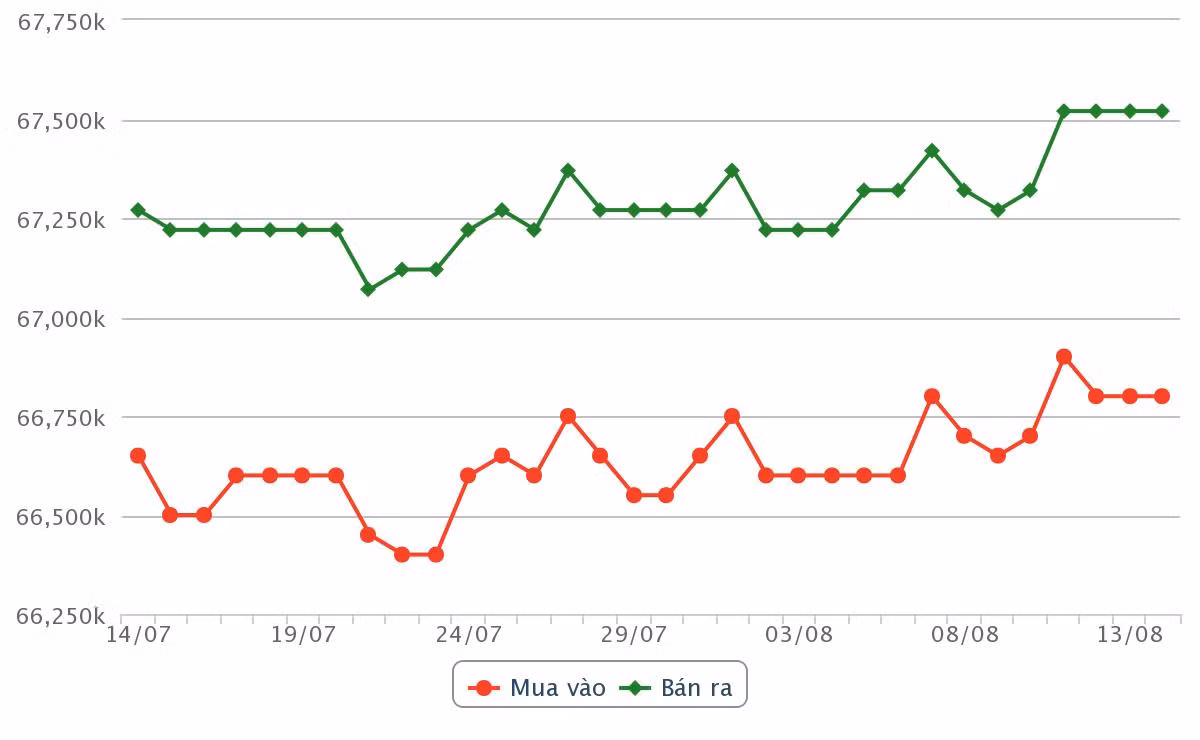This screenshot has height=740, width=1200.
Task: Click the 67,000k y-axis label
Action: pos(62,319)
